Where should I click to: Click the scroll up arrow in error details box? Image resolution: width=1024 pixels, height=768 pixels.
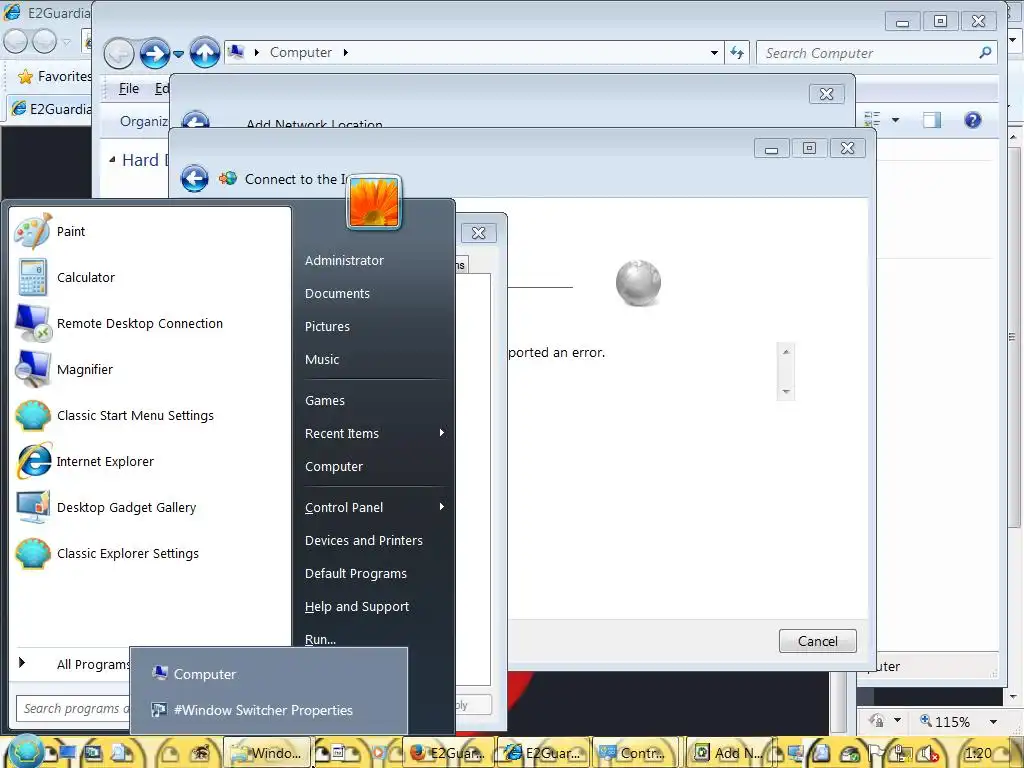click(786, 351)
